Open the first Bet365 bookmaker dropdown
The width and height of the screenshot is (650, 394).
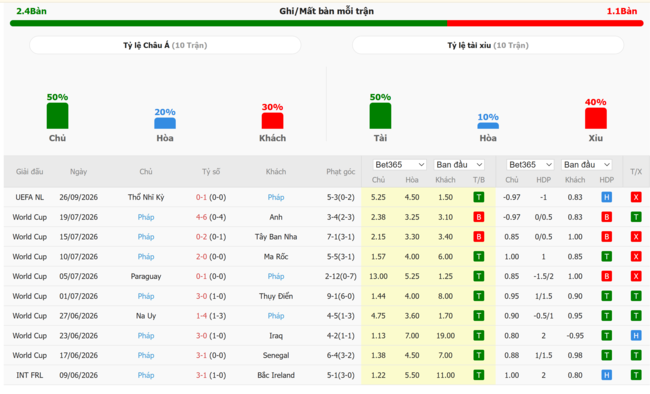tap(399, 165)
